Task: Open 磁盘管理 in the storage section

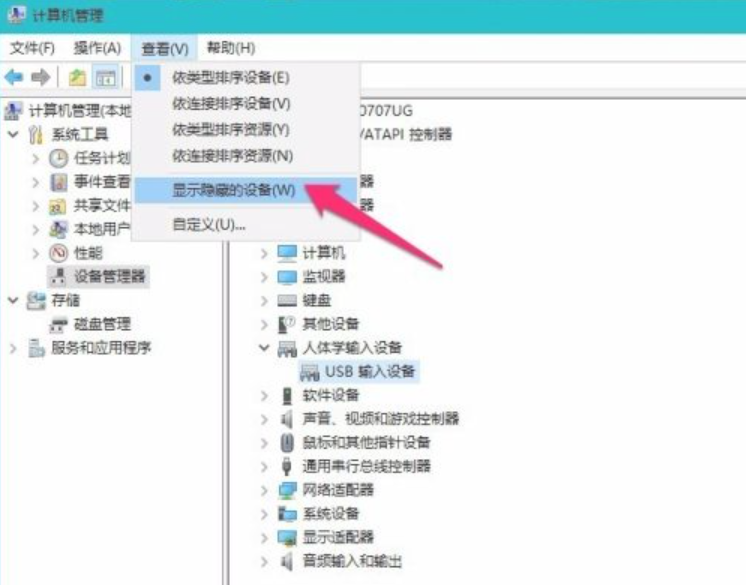Action: tap(102, 324)
